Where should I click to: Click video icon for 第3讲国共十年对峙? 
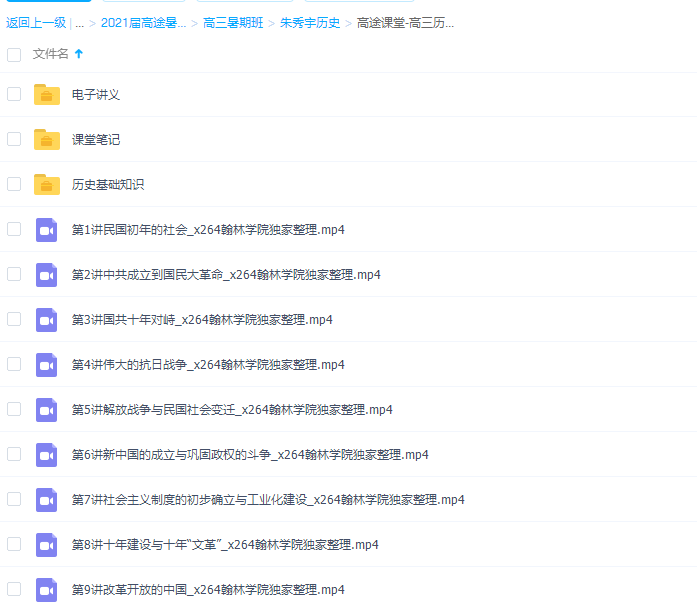(47, 320)
